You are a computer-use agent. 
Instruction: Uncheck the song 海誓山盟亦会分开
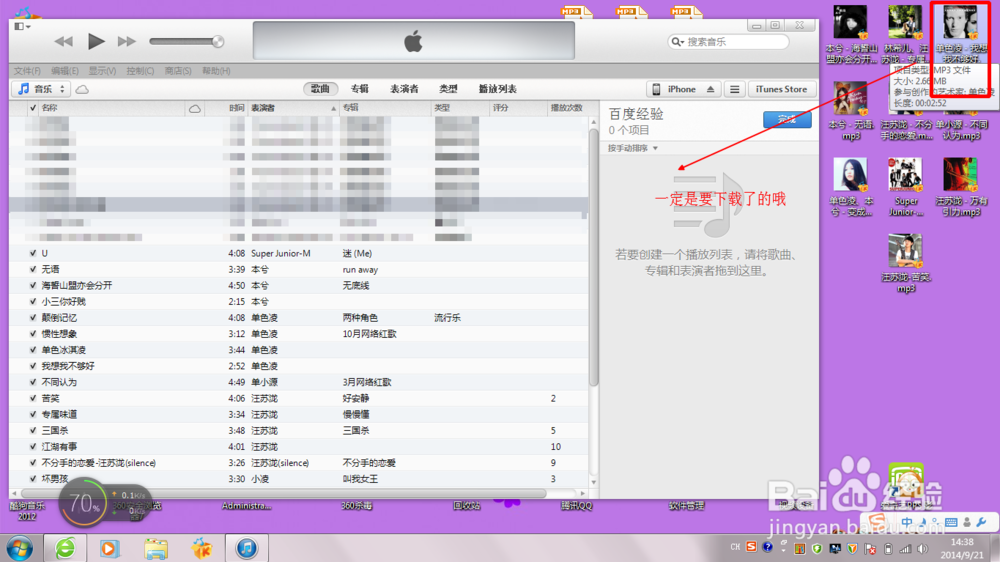(x=33, y=285)
